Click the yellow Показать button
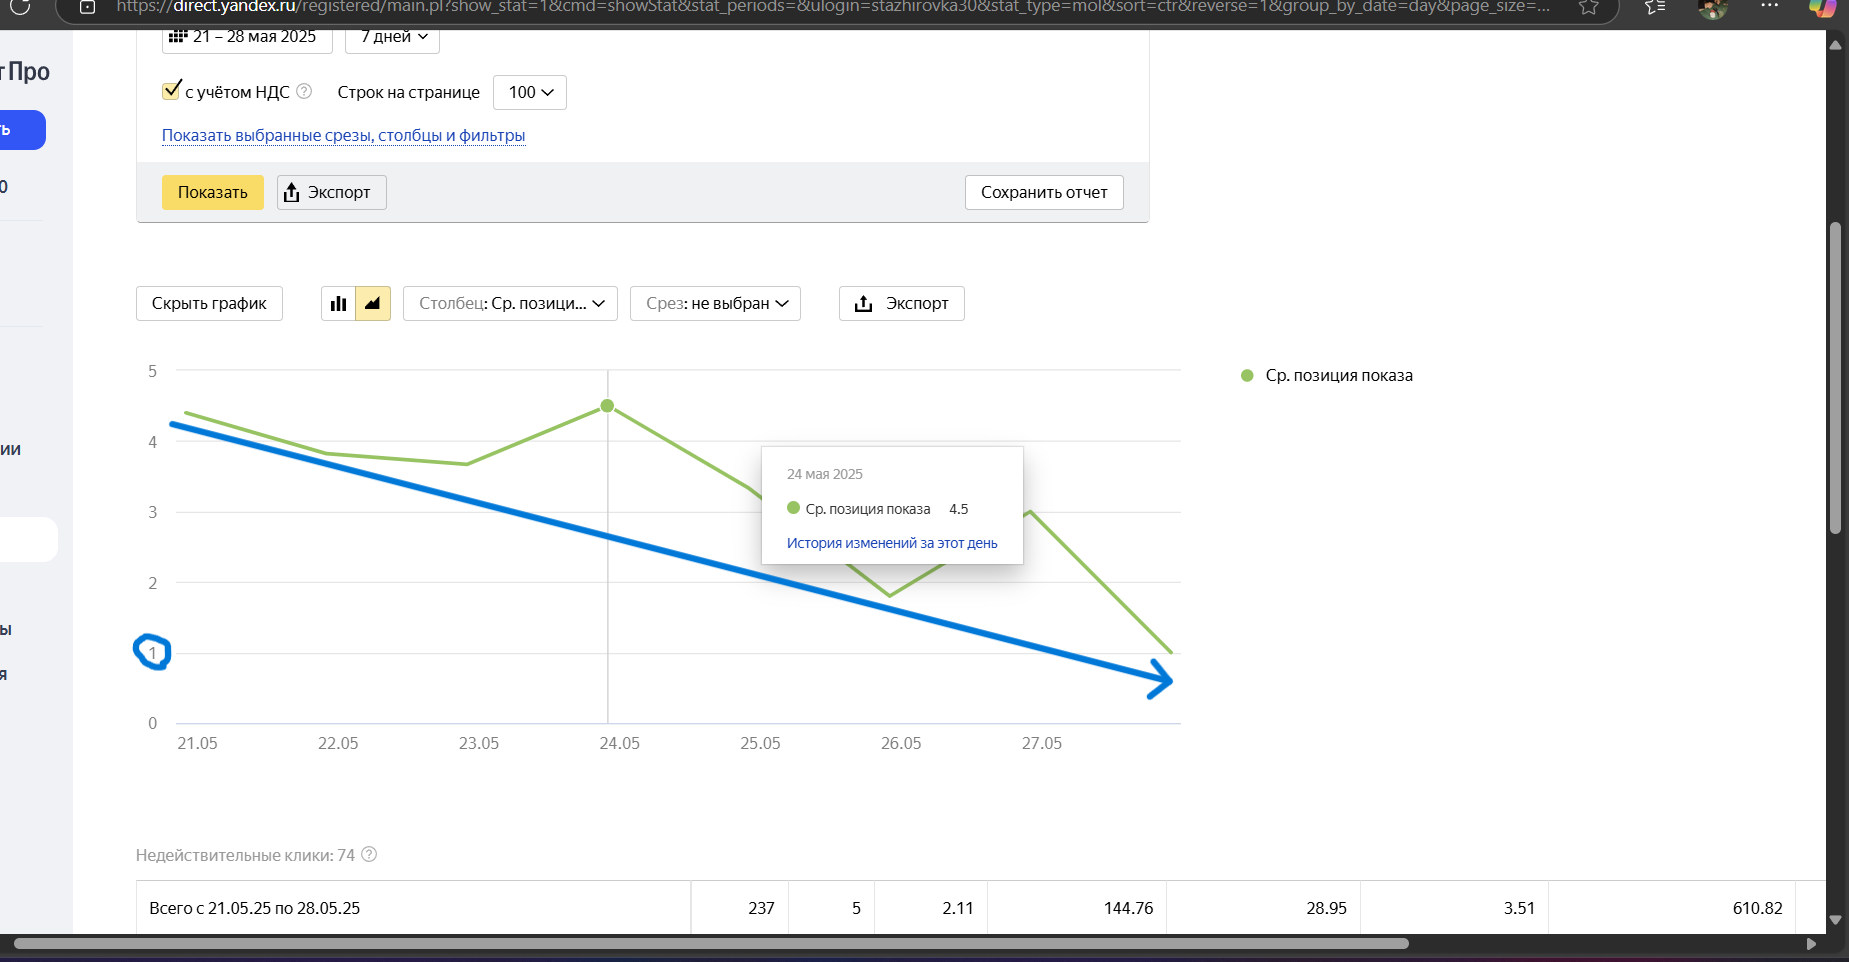 point(212,192)
